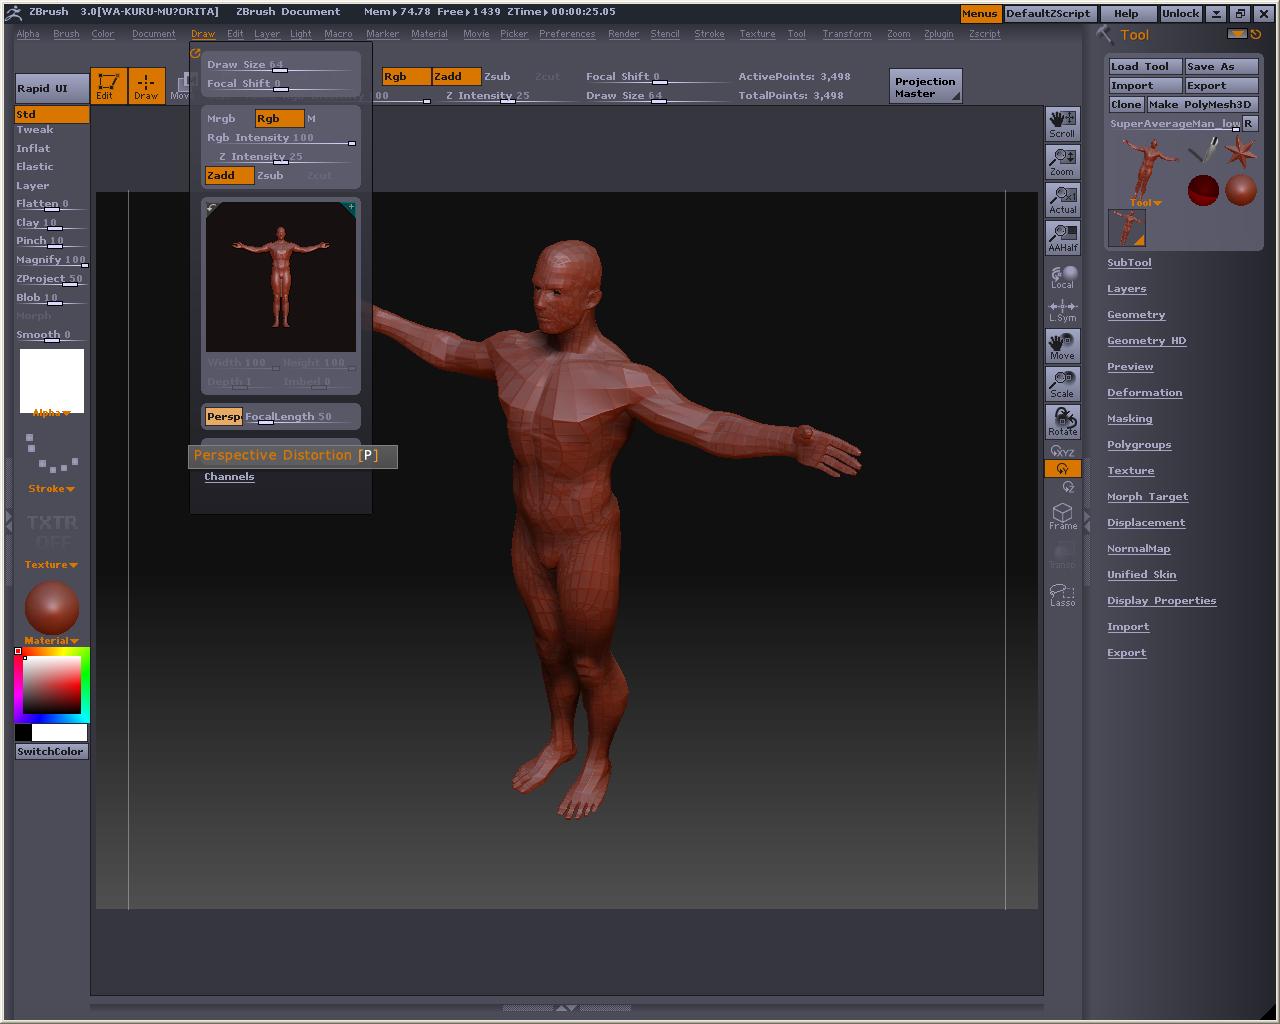
Task: Open the Zplugin menu
Action: [x=938, y=34]
